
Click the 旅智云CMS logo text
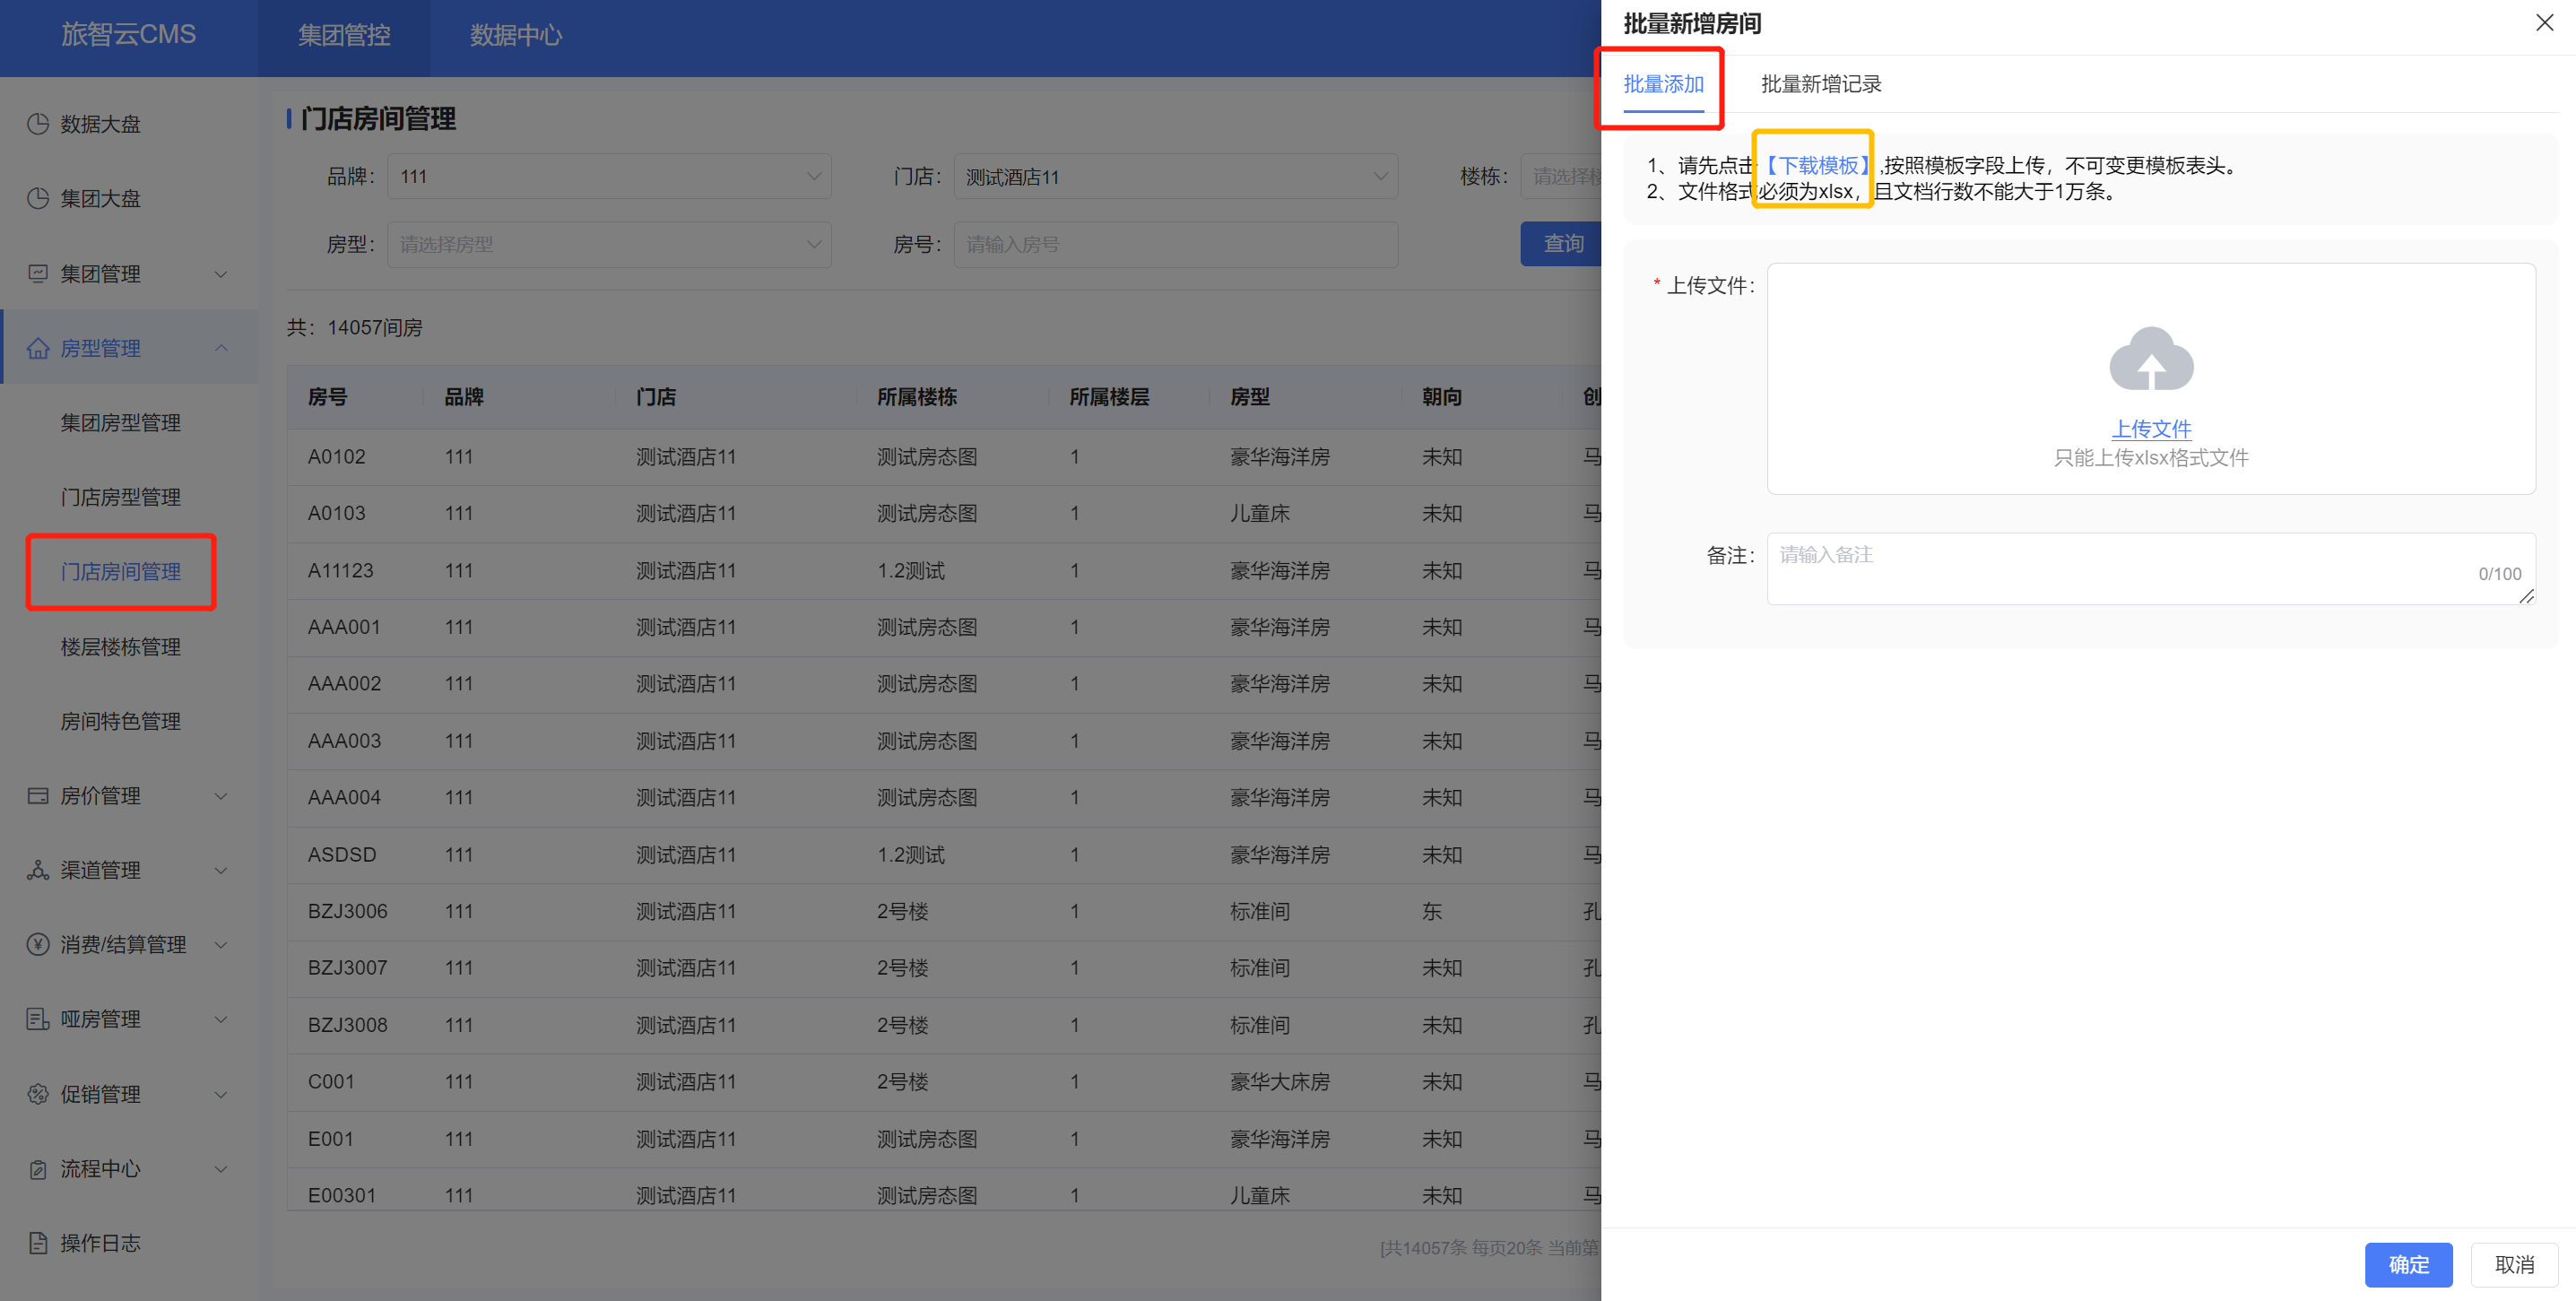click(128, 35)
